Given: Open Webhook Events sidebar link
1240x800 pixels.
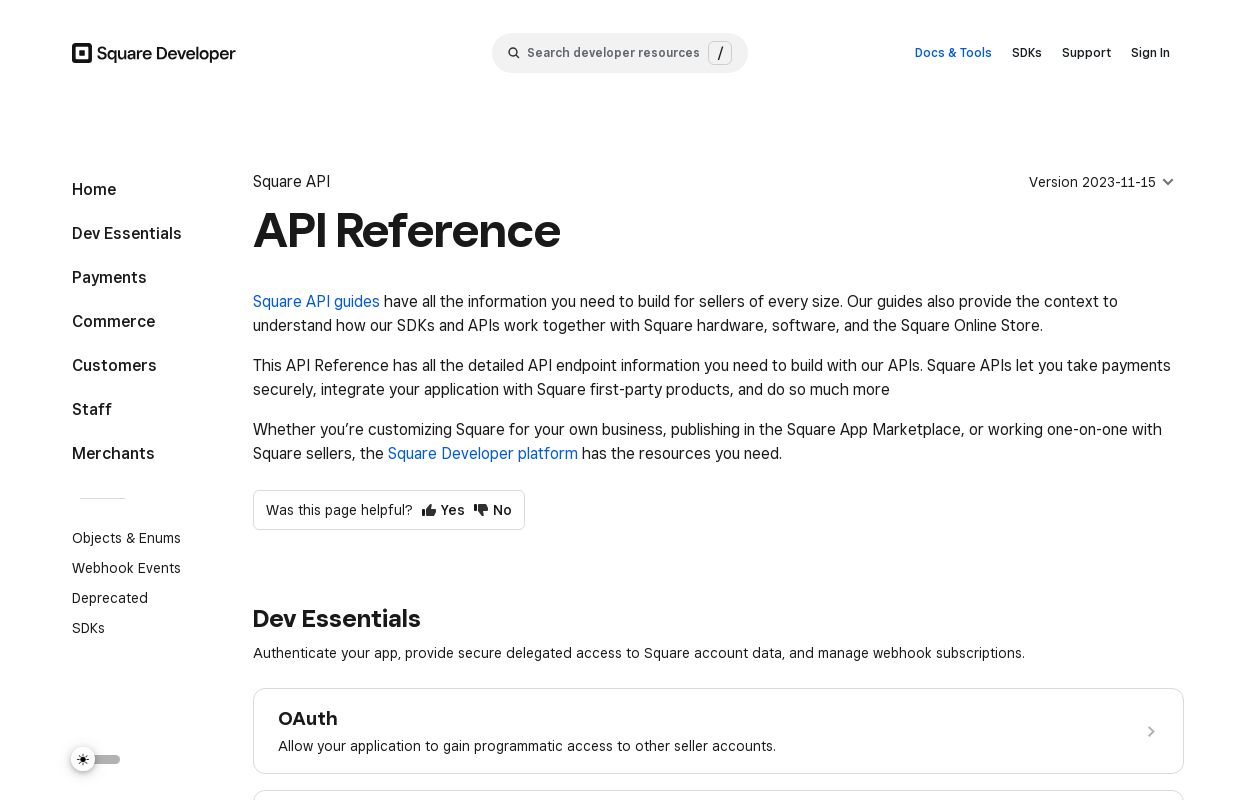Looking at the screenshot, I should [x=126, y=568].
